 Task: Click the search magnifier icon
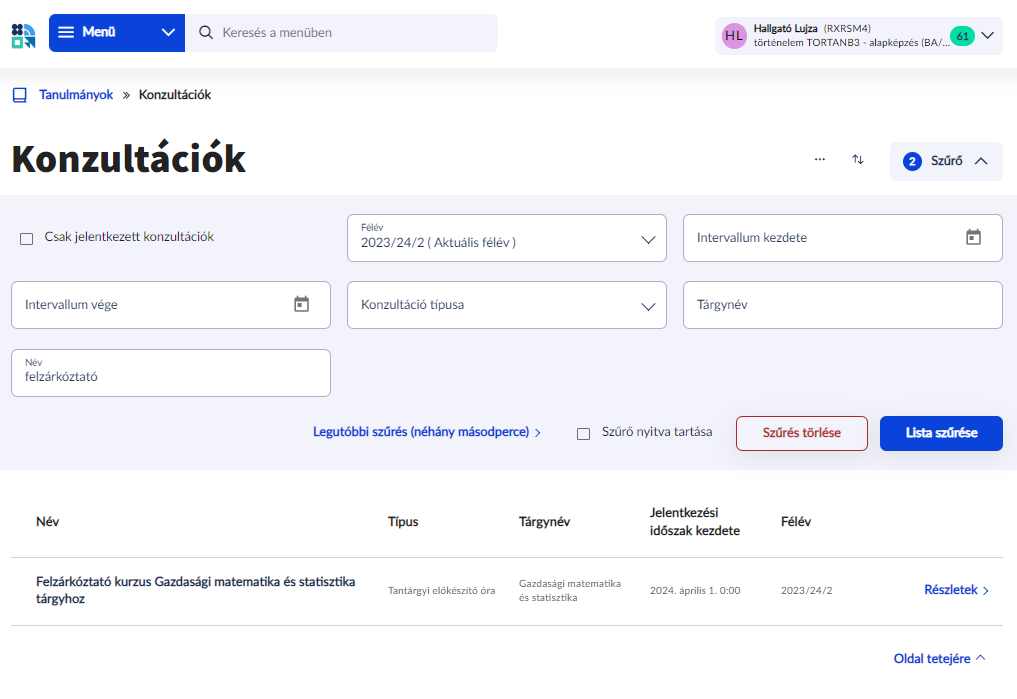coord(206,33)
